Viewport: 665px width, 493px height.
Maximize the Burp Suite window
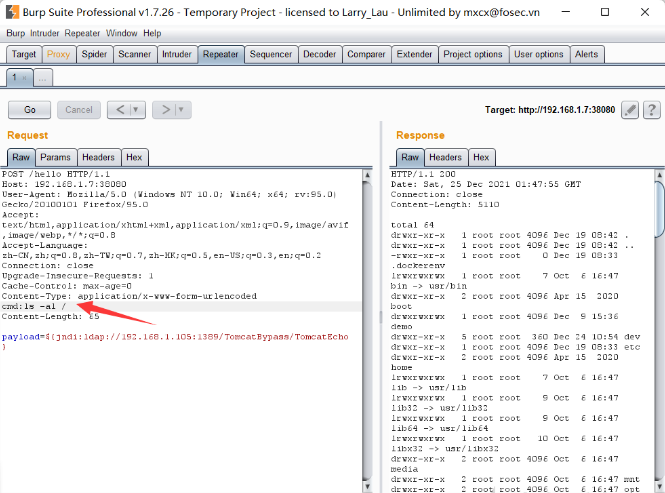coord(605,12)
